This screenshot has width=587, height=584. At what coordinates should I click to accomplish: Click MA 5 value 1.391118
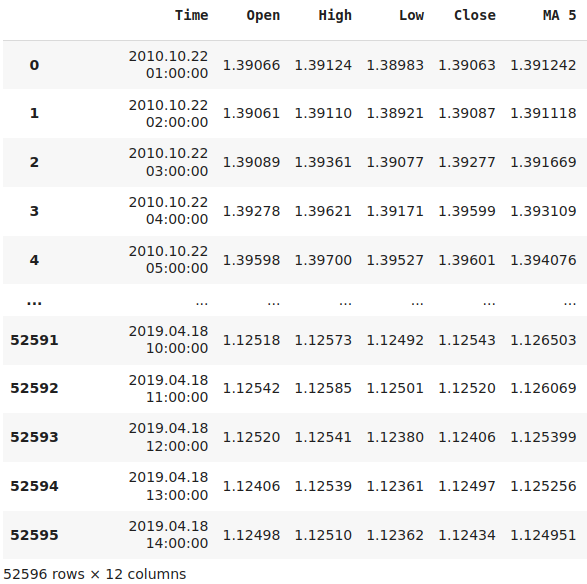[x=544, y=113]
